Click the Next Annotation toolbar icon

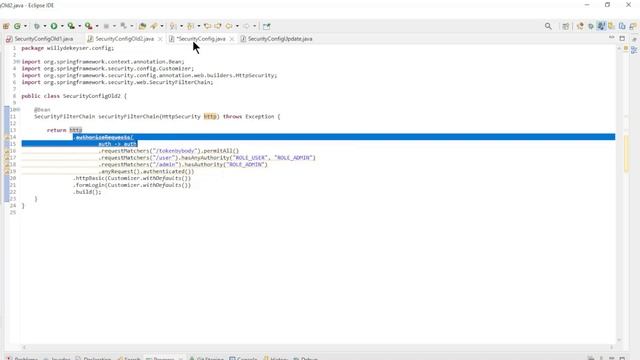point(173,26)
